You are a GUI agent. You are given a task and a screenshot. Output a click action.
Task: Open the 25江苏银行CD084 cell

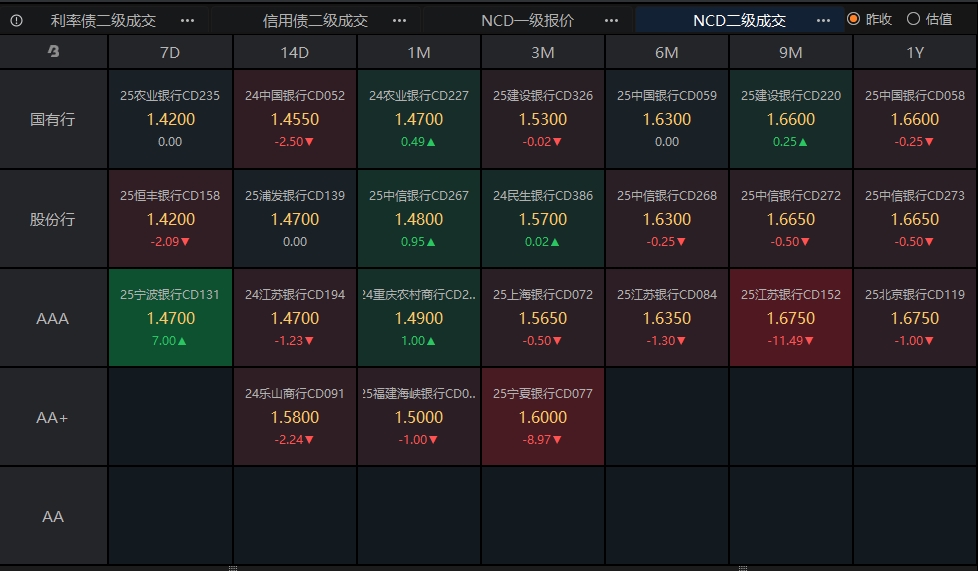tap(667, 318)
